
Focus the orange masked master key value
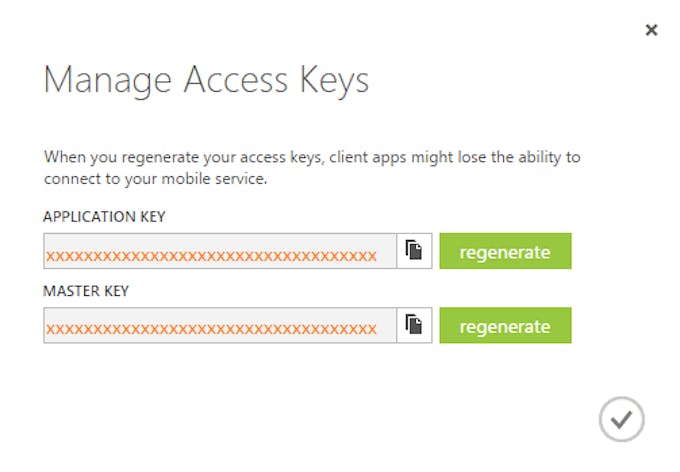(211, 329)
